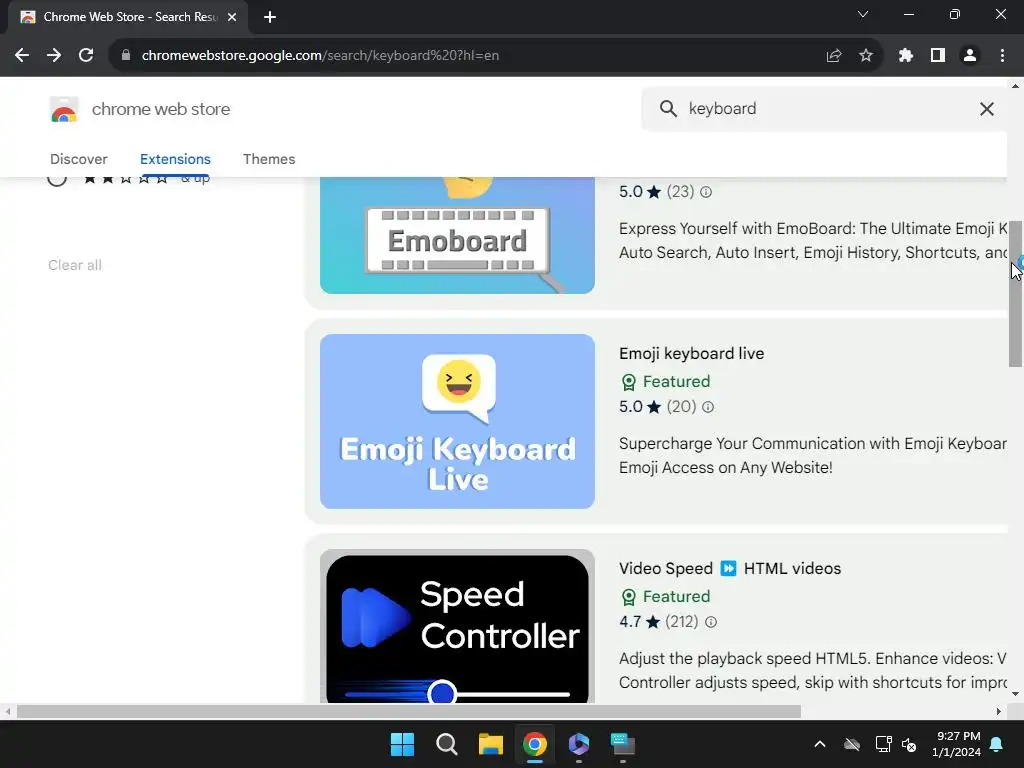
Task: Show rating info for Video Speed extension
Action: pyautogui.click(x=711, y=622)
